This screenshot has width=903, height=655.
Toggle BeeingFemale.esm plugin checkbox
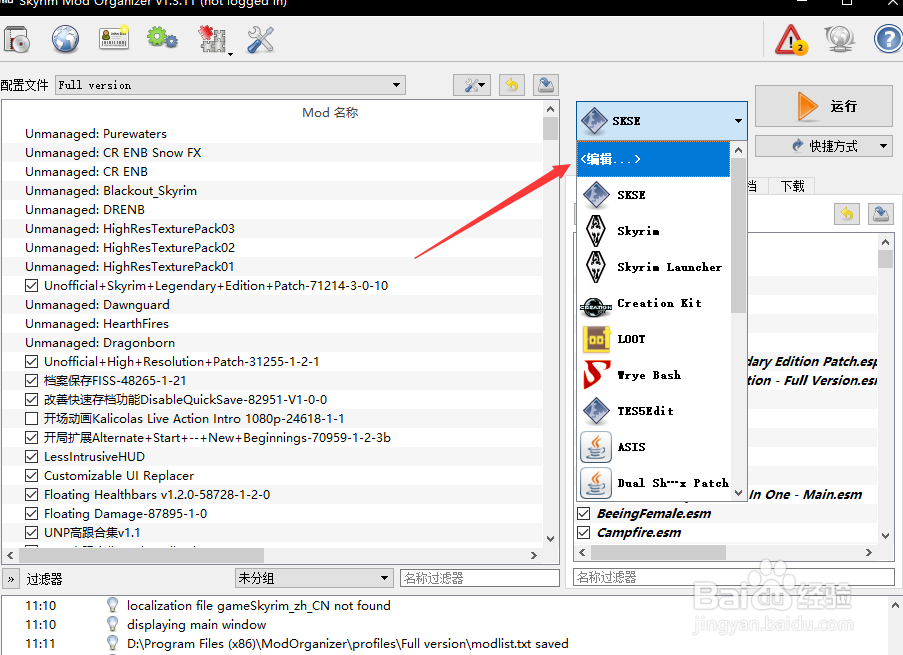point(583,513)
